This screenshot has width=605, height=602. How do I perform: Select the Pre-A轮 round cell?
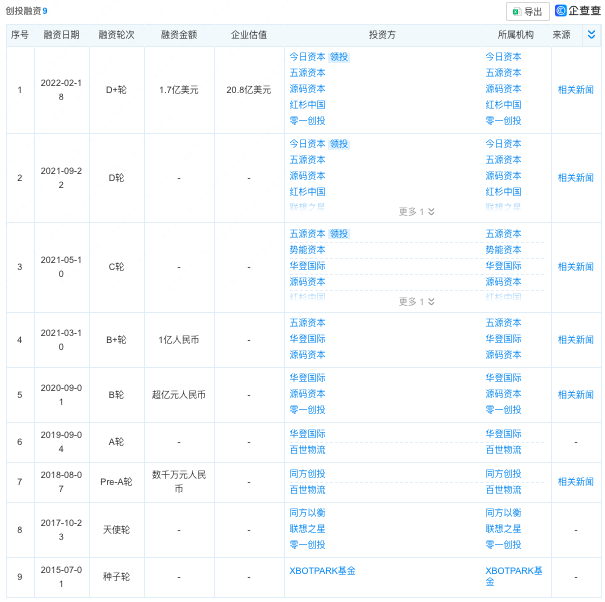(116, 482)
